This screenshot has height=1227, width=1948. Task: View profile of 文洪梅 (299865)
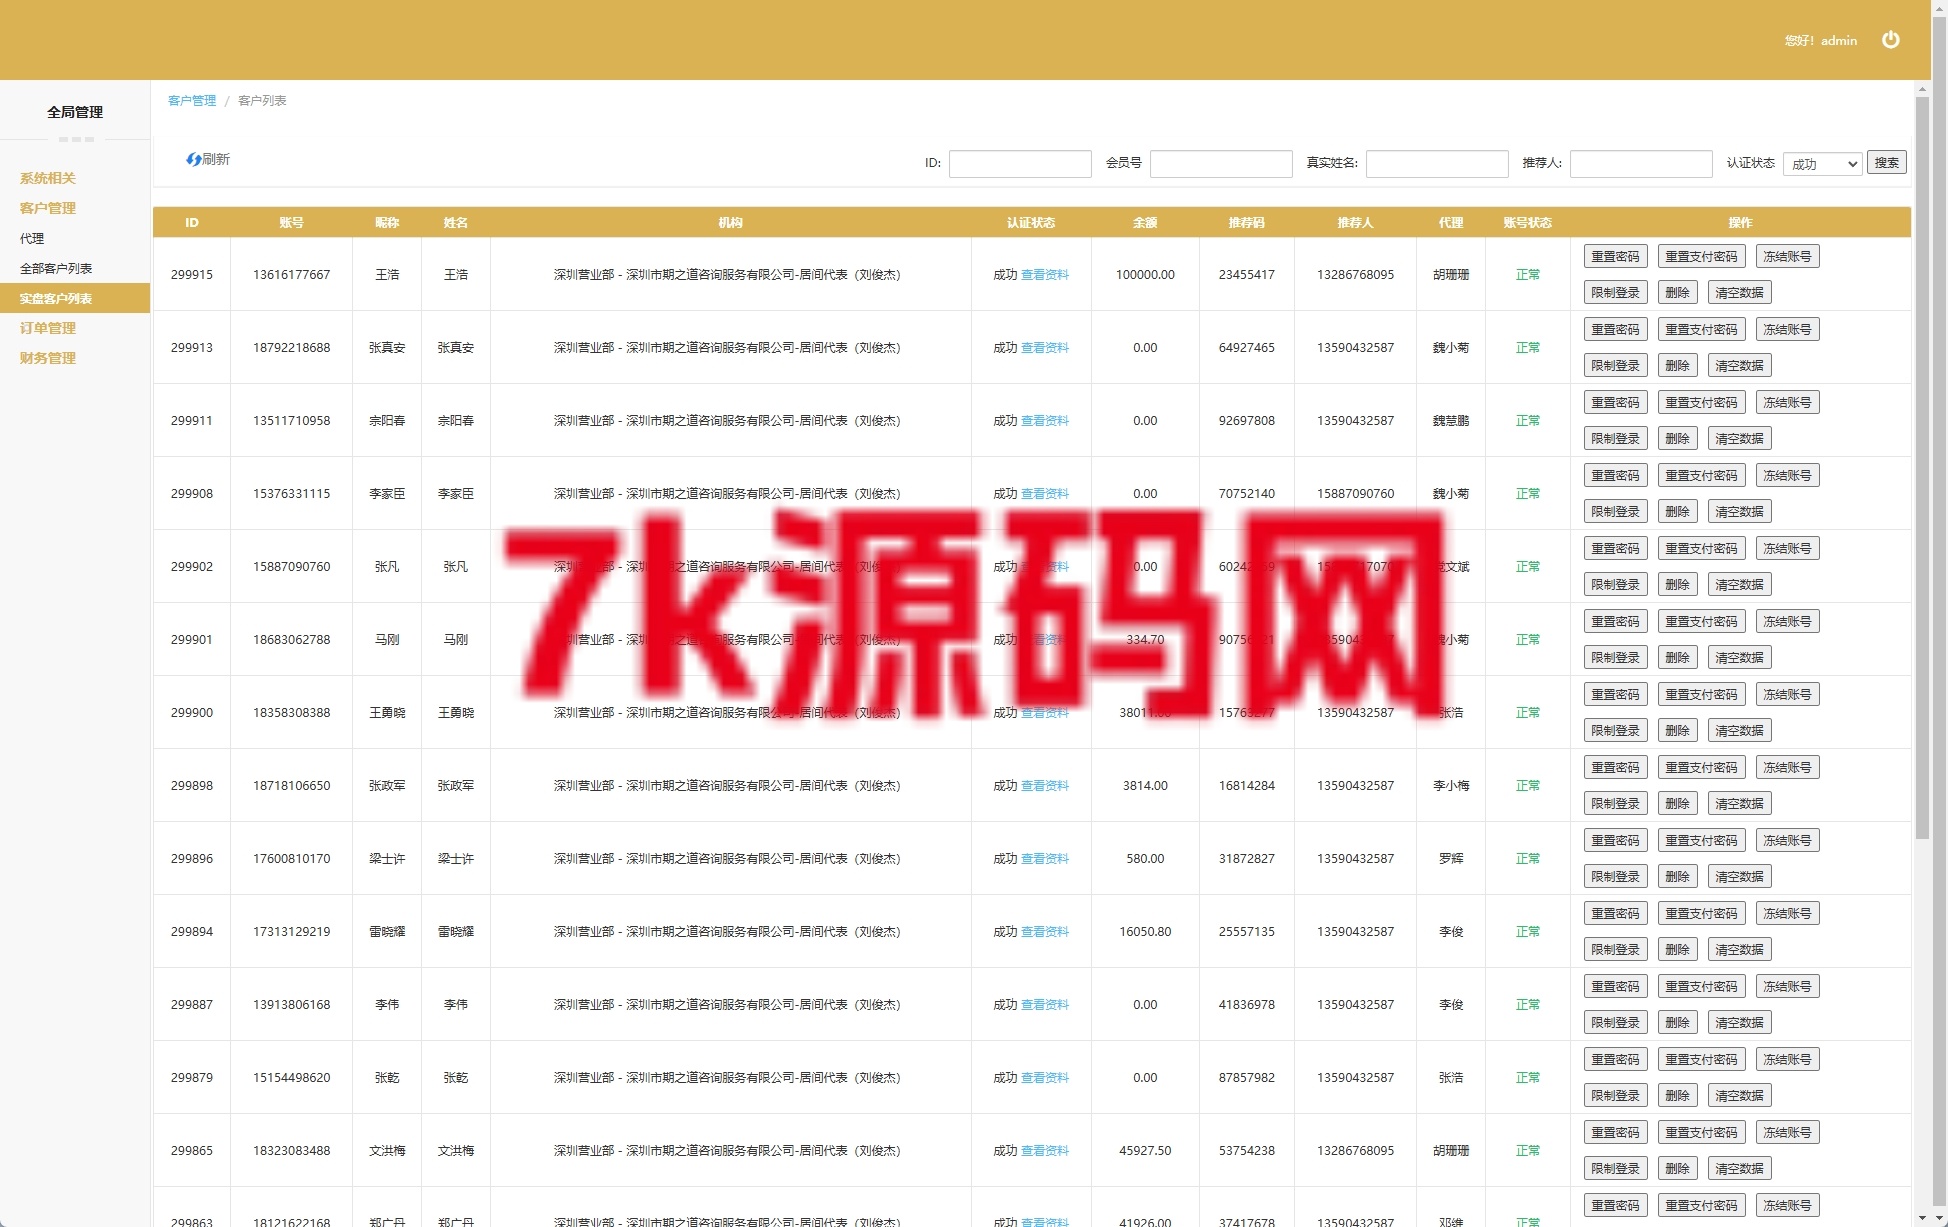click(1044, 1150)
